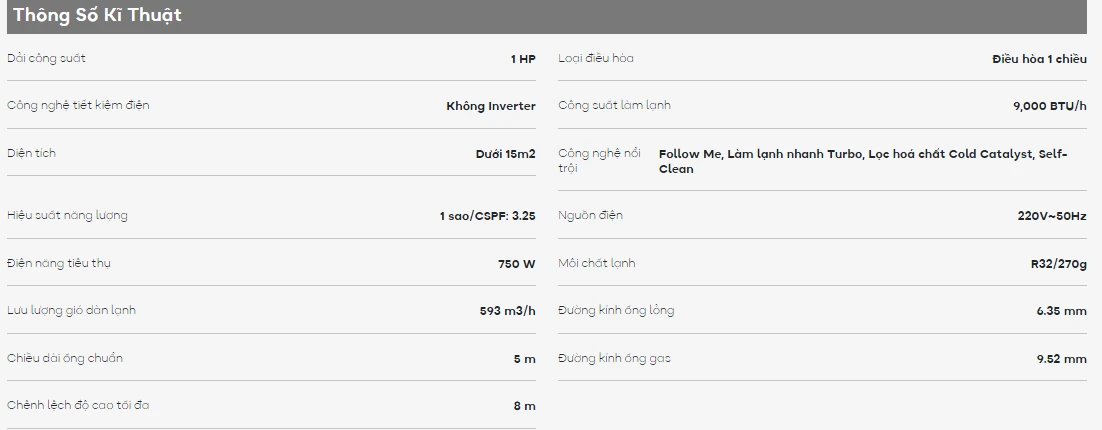The image size is (1102, 430).
Task: Select the "593 m3/h" airflow value
Action: pos(507,311)
